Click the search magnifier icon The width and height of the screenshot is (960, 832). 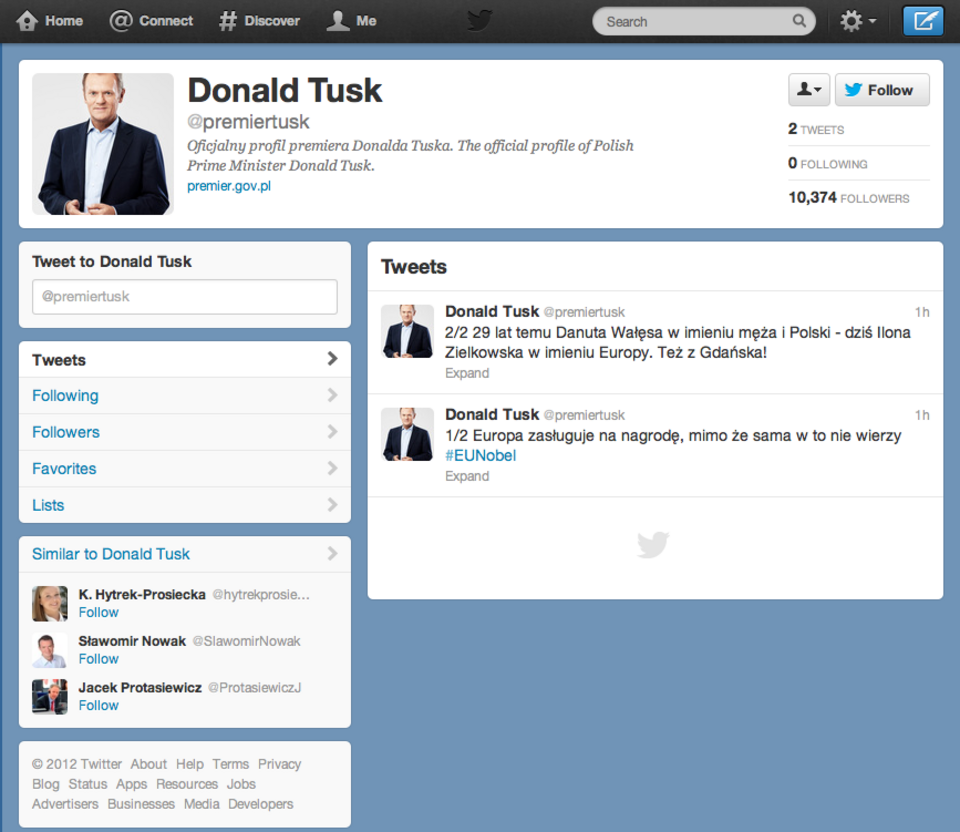(x=799, y=21)
